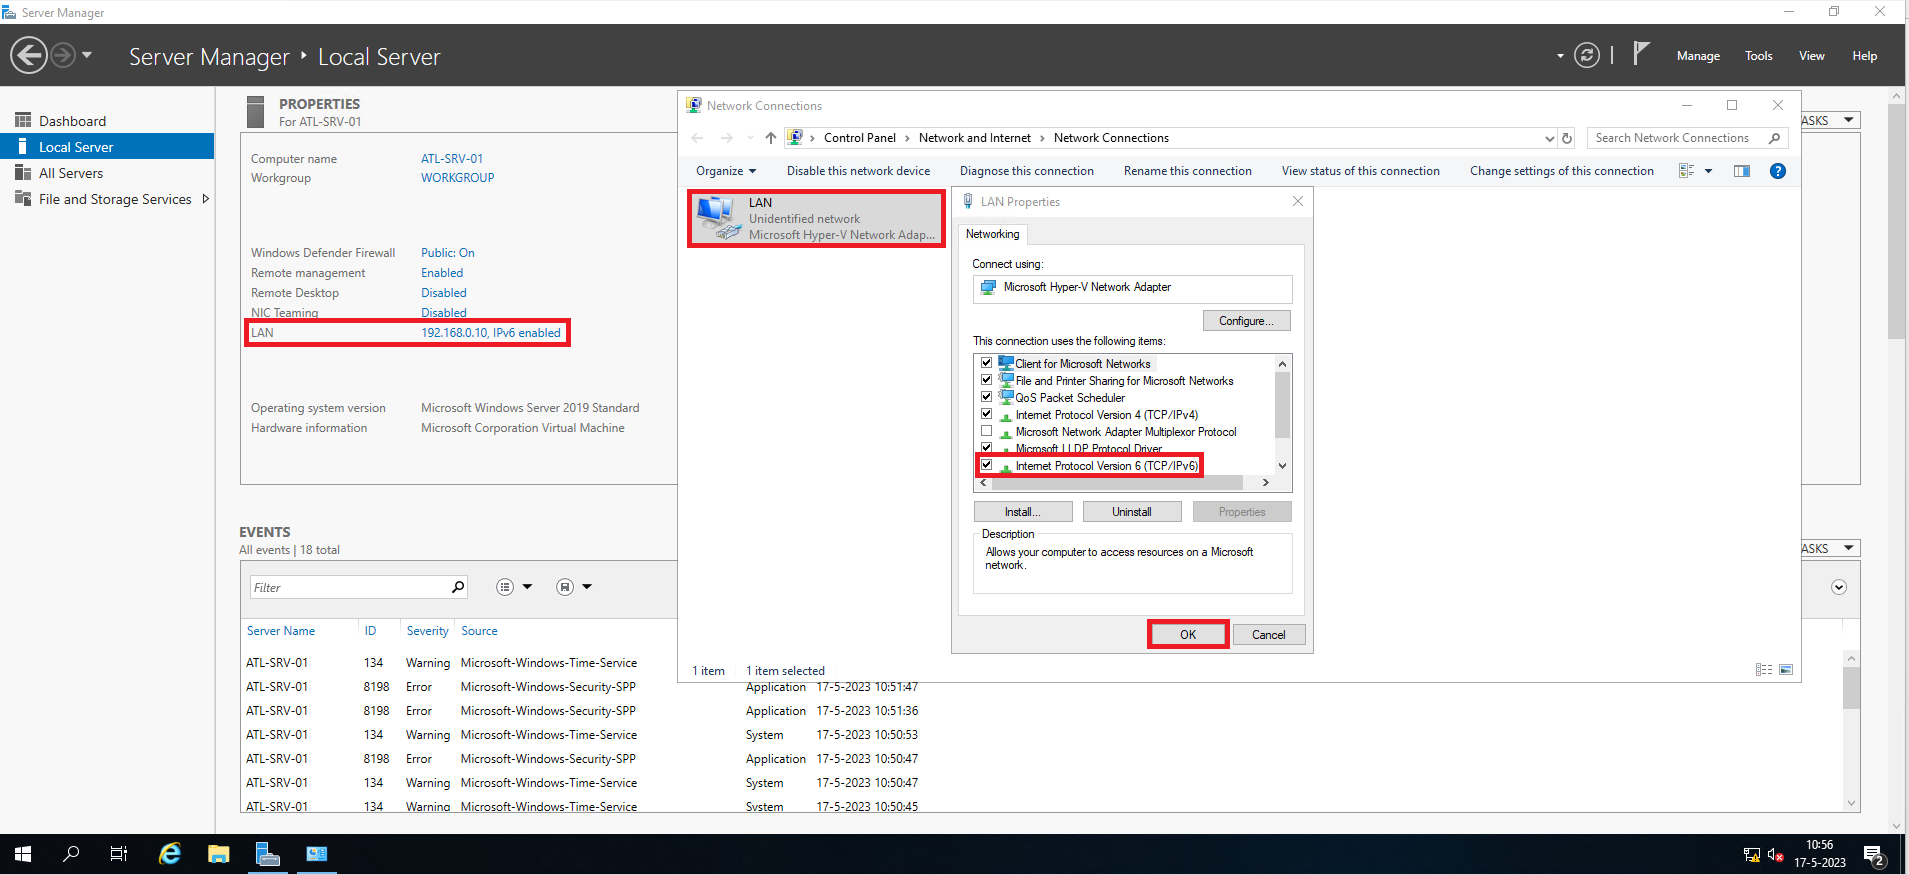Open Internet Explorer from taskbar
Viewport: 1909px width, 875px height.
click(x=170, y=854)
